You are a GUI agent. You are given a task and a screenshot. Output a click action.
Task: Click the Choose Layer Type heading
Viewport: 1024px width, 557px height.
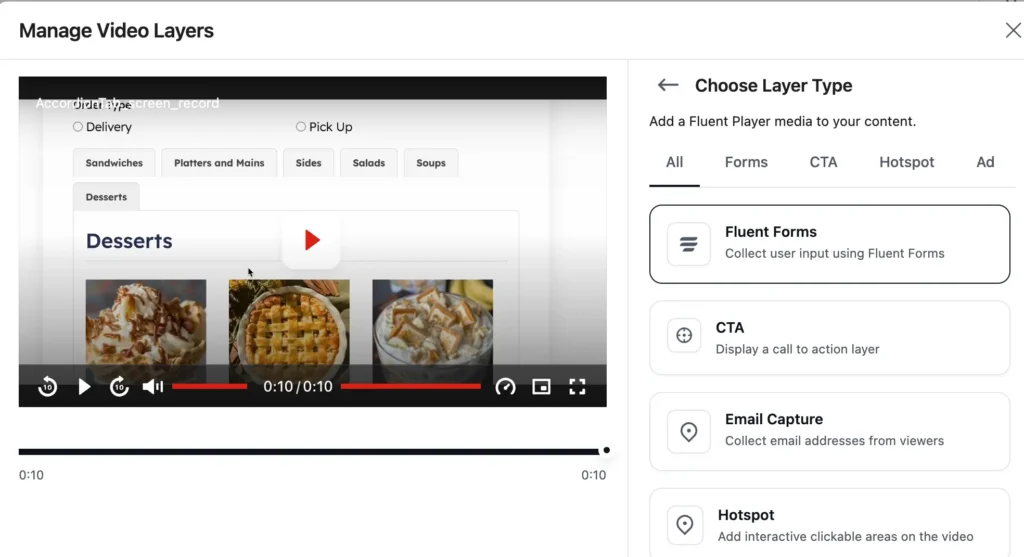773,86
